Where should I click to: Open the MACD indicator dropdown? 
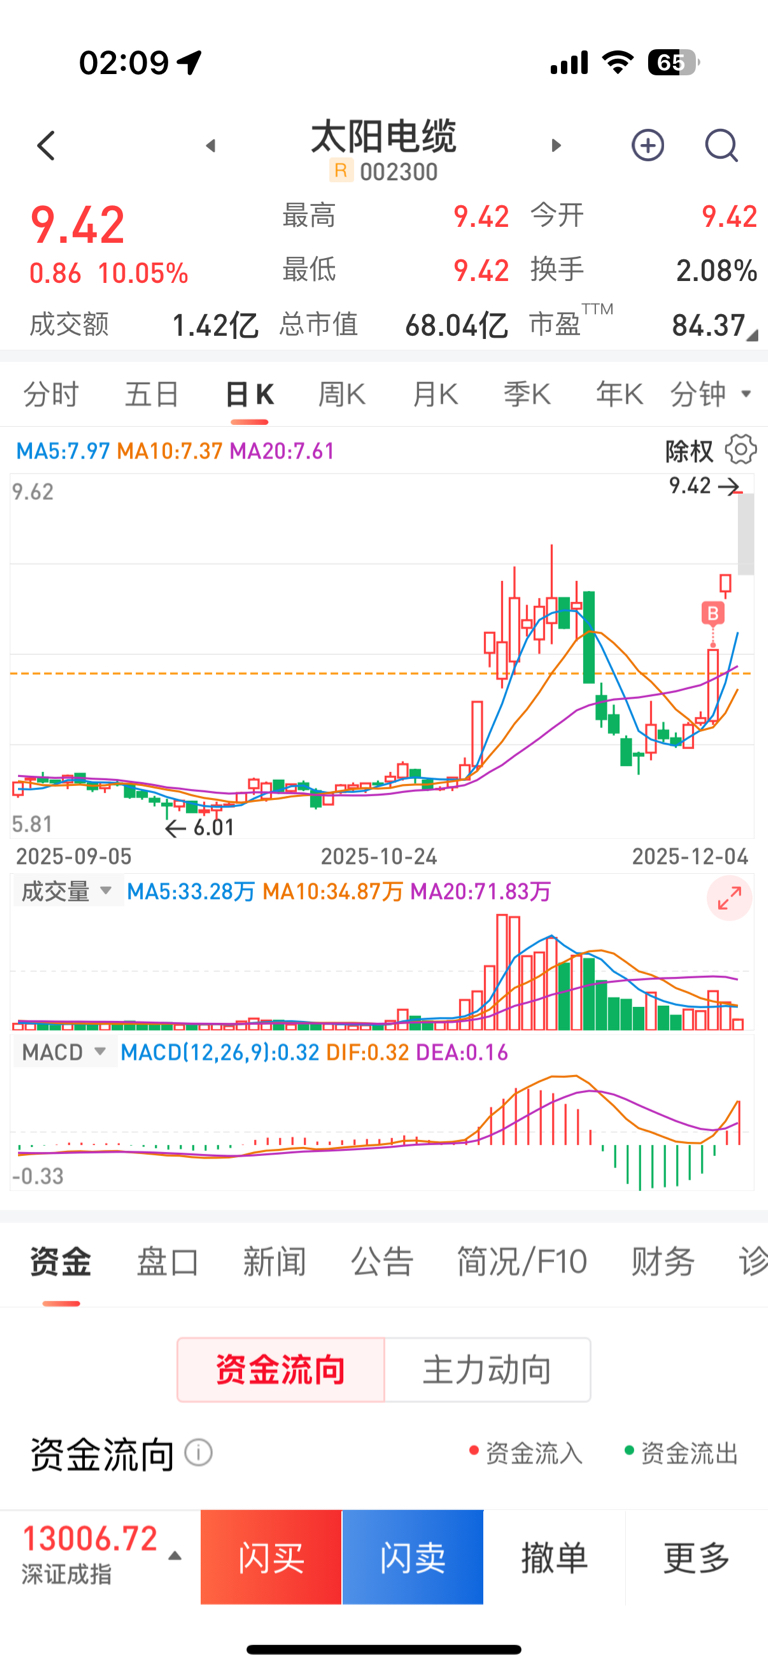(x=64, y=1052)
